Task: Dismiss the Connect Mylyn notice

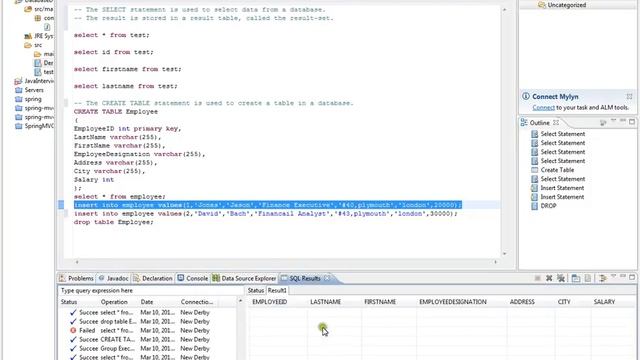Action: point(629,97)
